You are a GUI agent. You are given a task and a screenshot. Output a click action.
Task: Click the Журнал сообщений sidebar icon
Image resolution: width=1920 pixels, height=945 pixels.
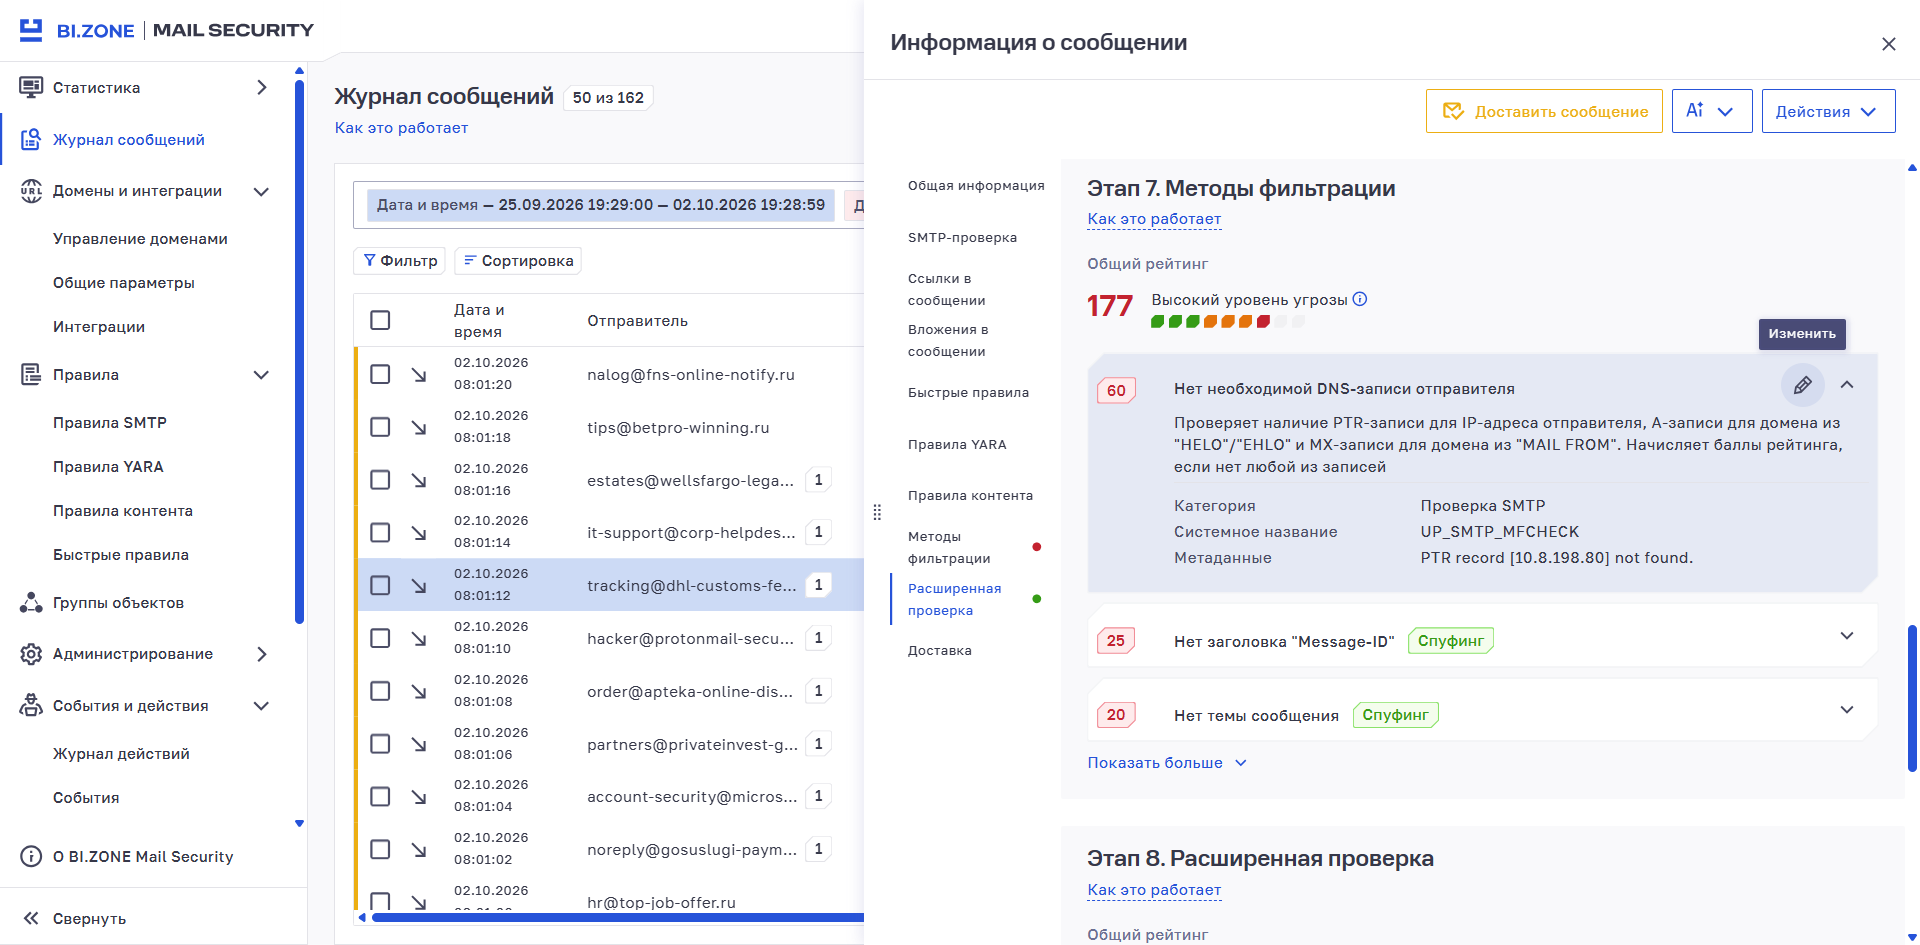[31, 139]
